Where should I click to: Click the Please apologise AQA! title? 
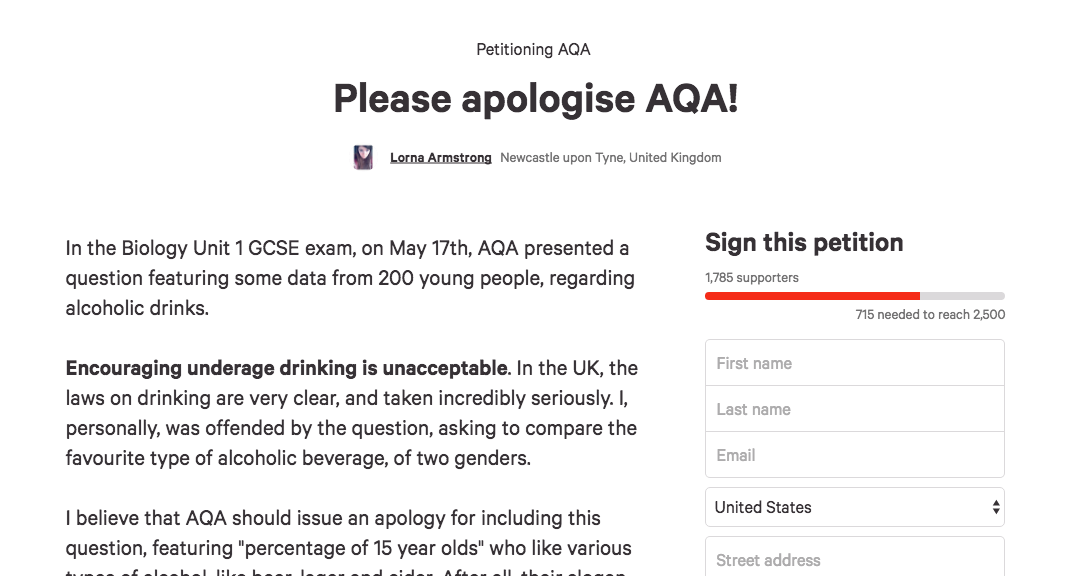coord(536,98)
